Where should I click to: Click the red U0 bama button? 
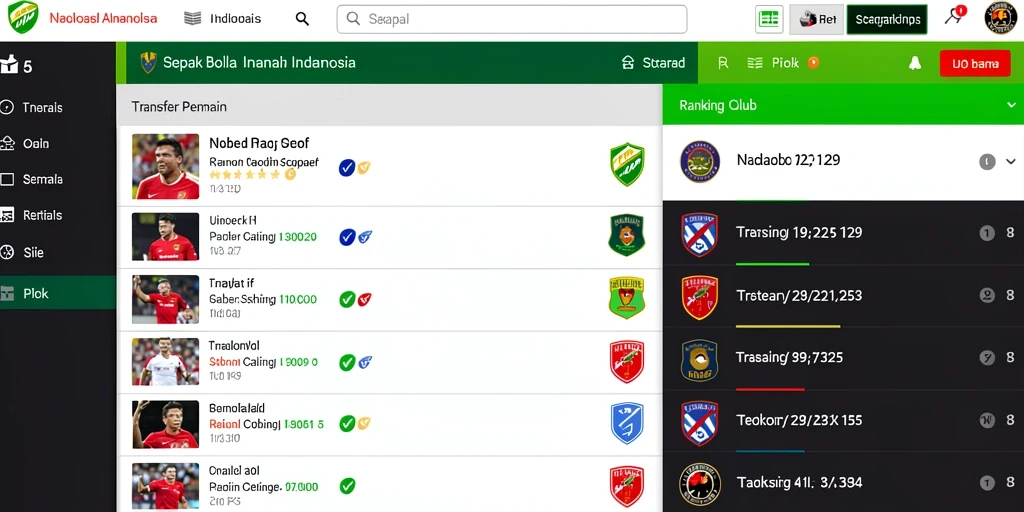[x=975, y=63]
